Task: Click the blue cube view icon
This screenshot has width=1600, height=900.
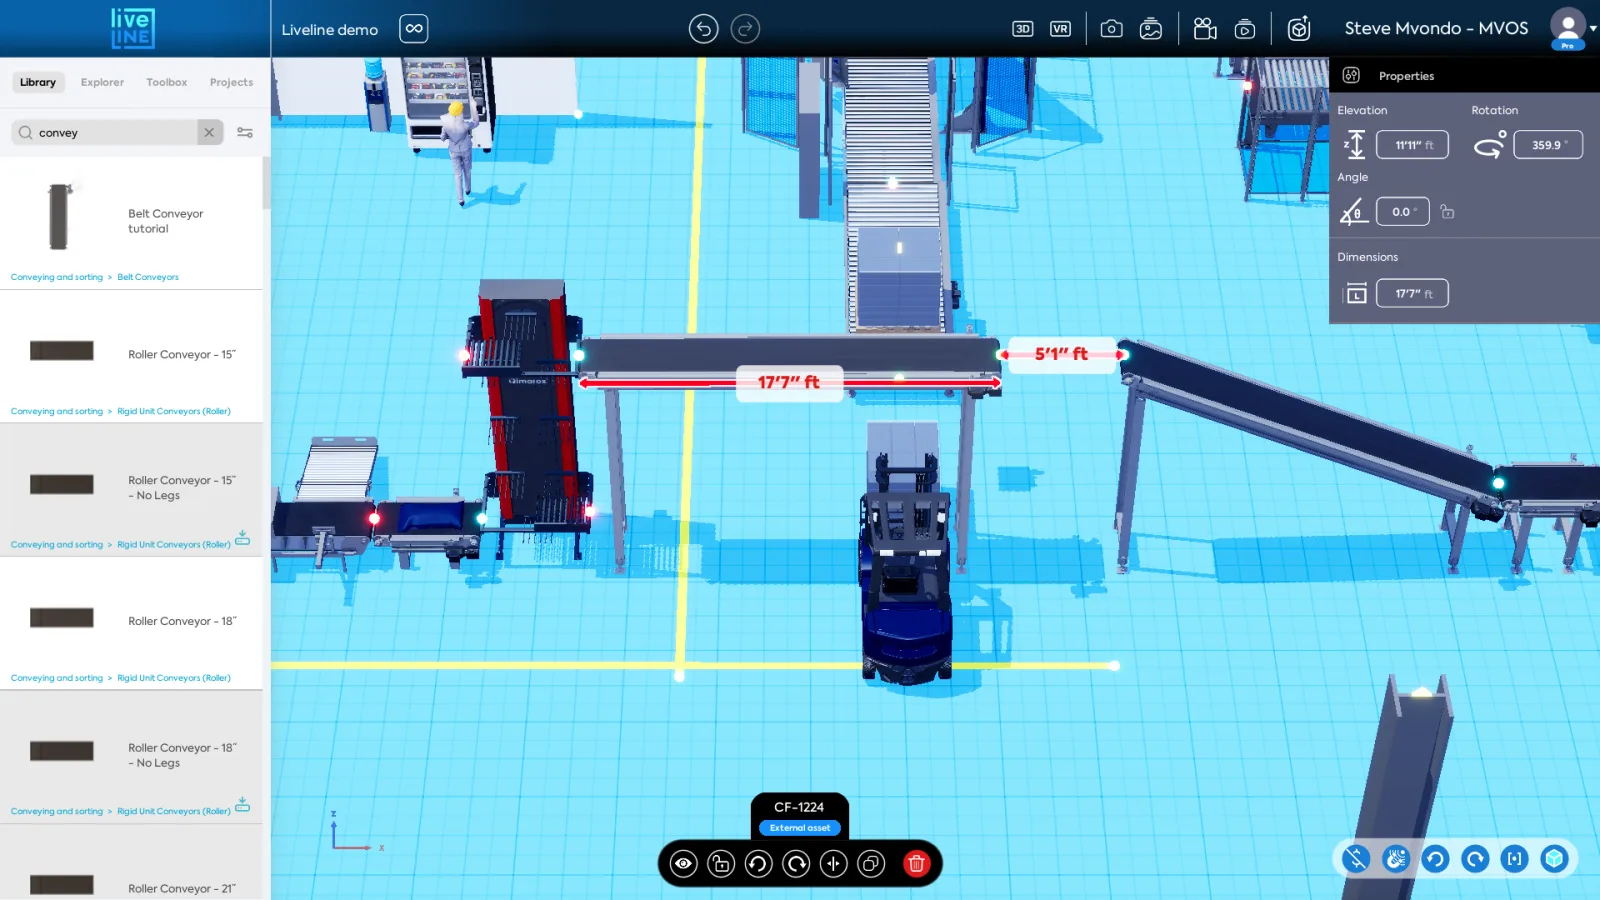Action: (x=1554, y=858)
